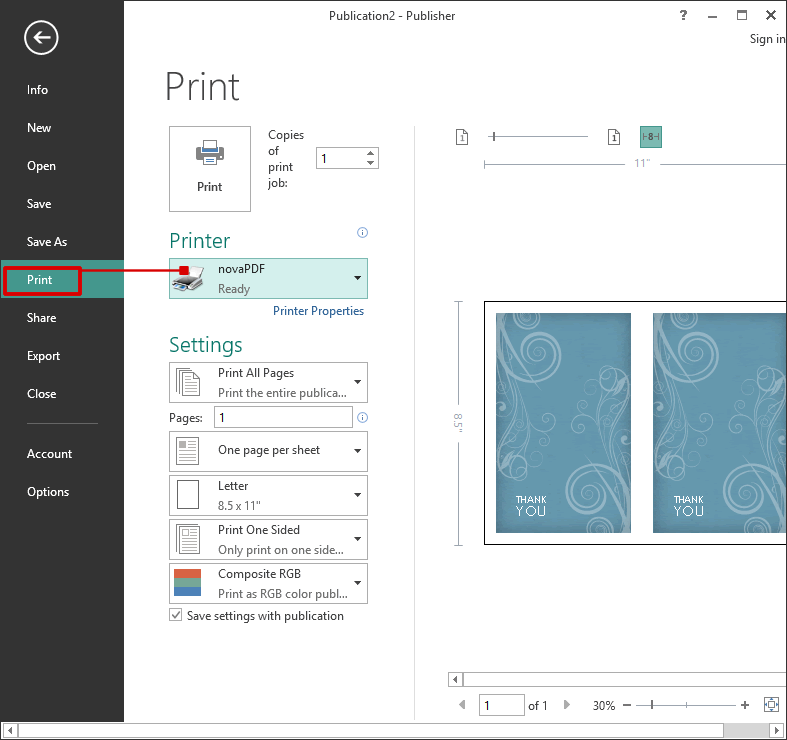This screenshot has width=787, height=740.
Task: Click the left Thank You card preview
Action: pyautogui.click(x=563, y=423)
